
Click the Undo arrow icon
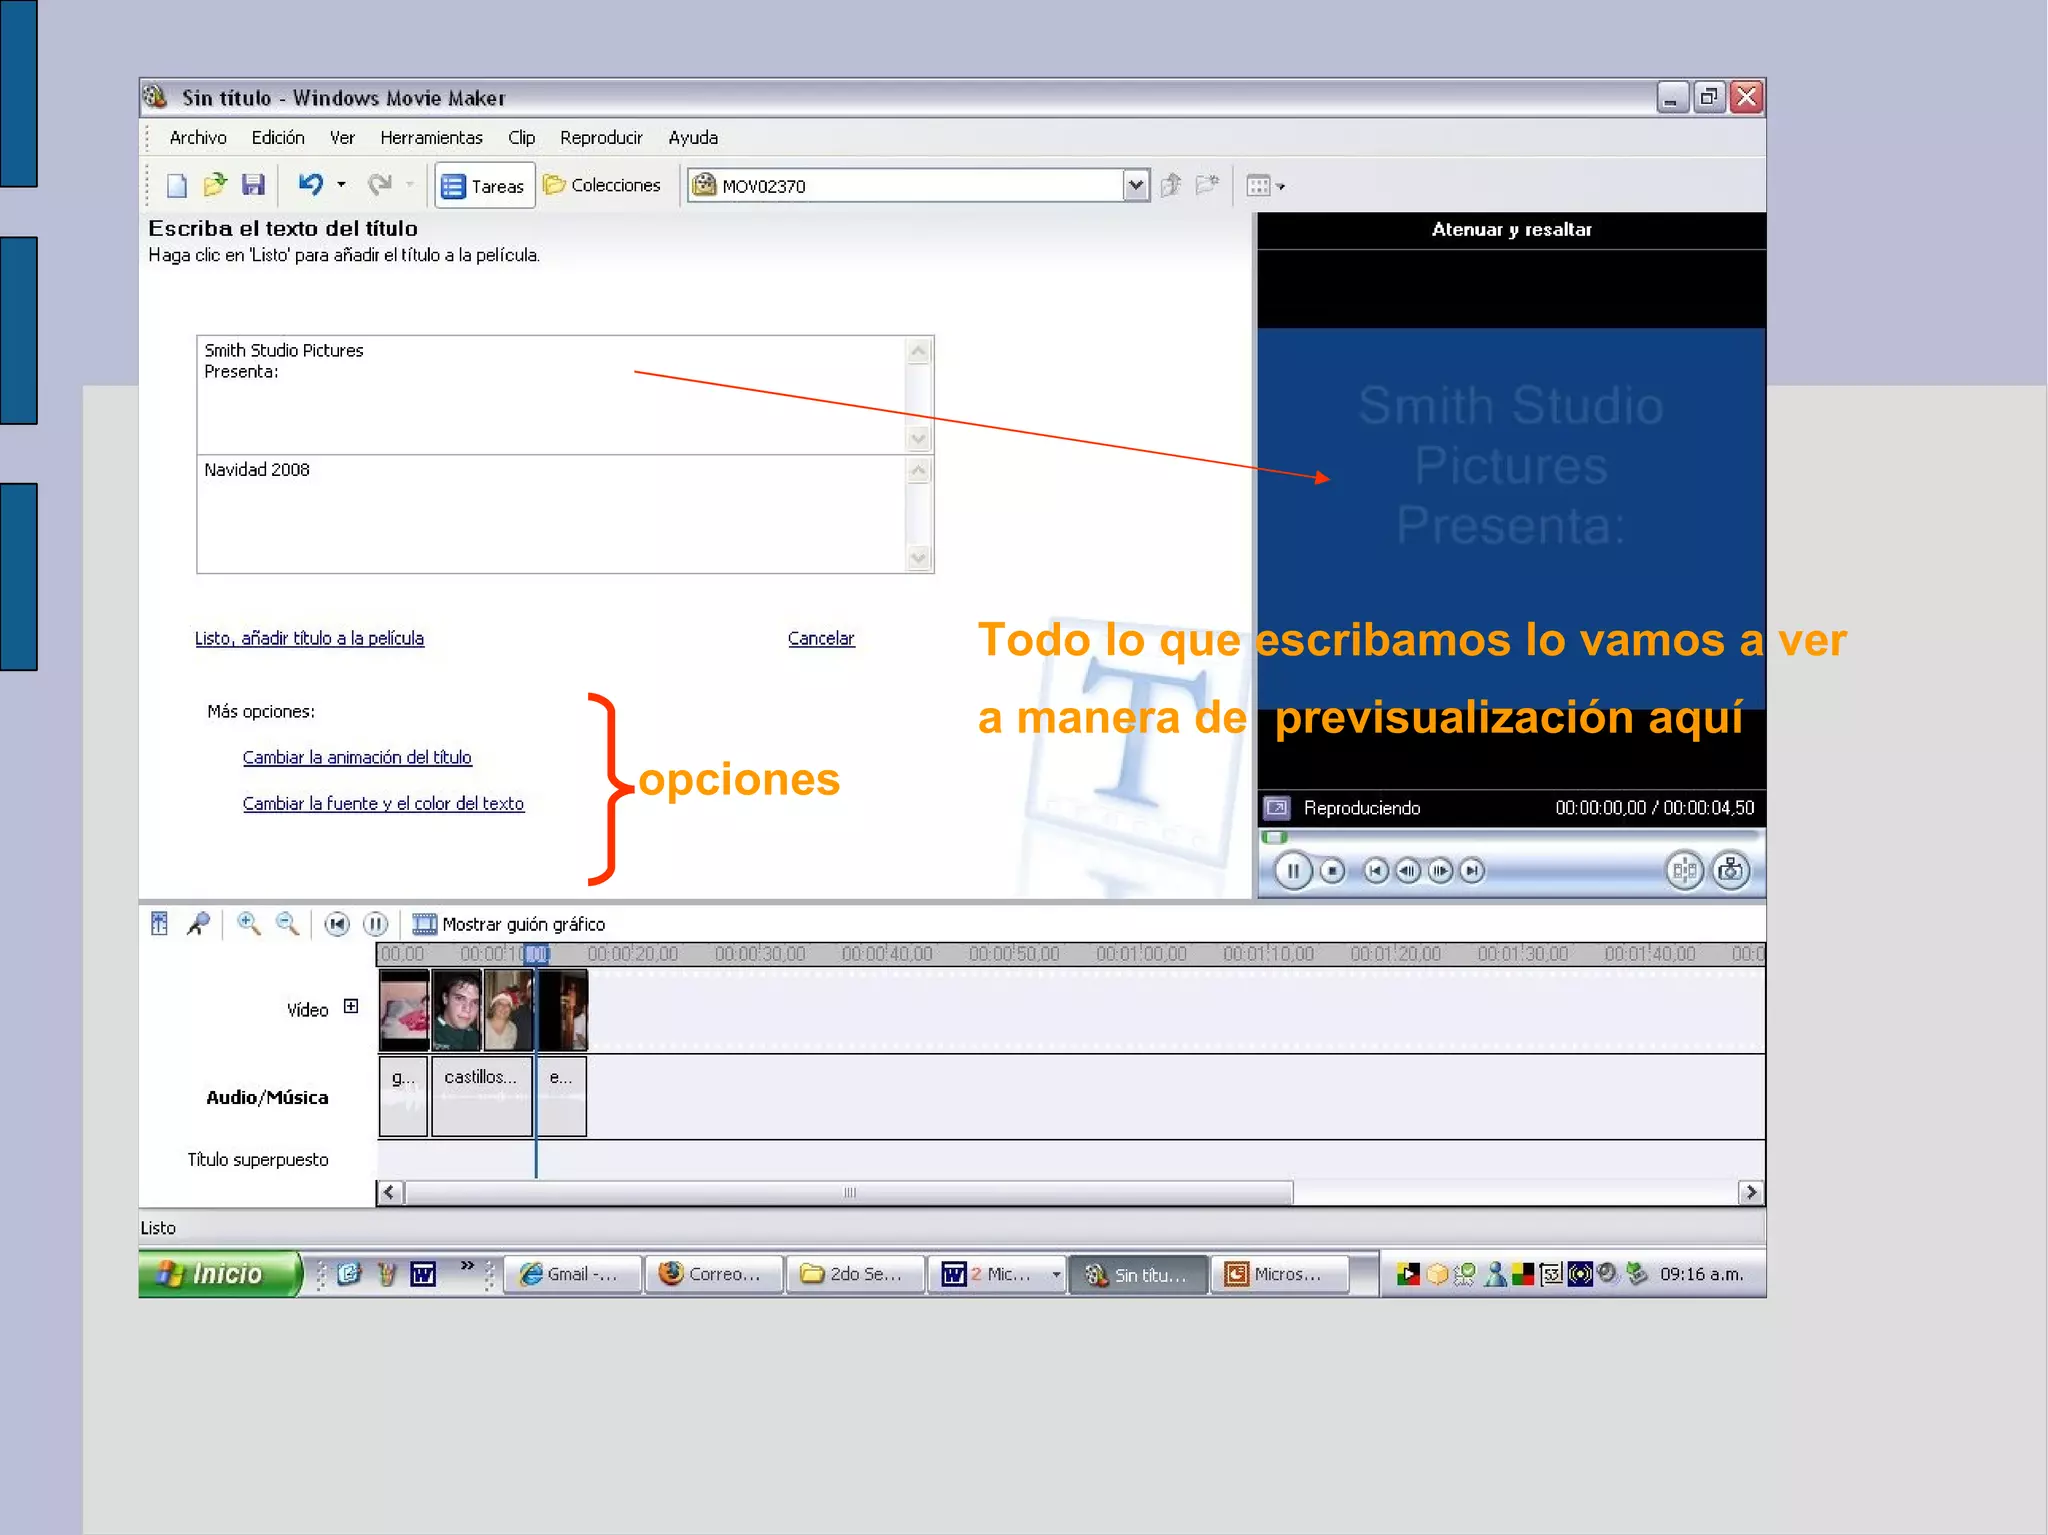tap(310, 184)
